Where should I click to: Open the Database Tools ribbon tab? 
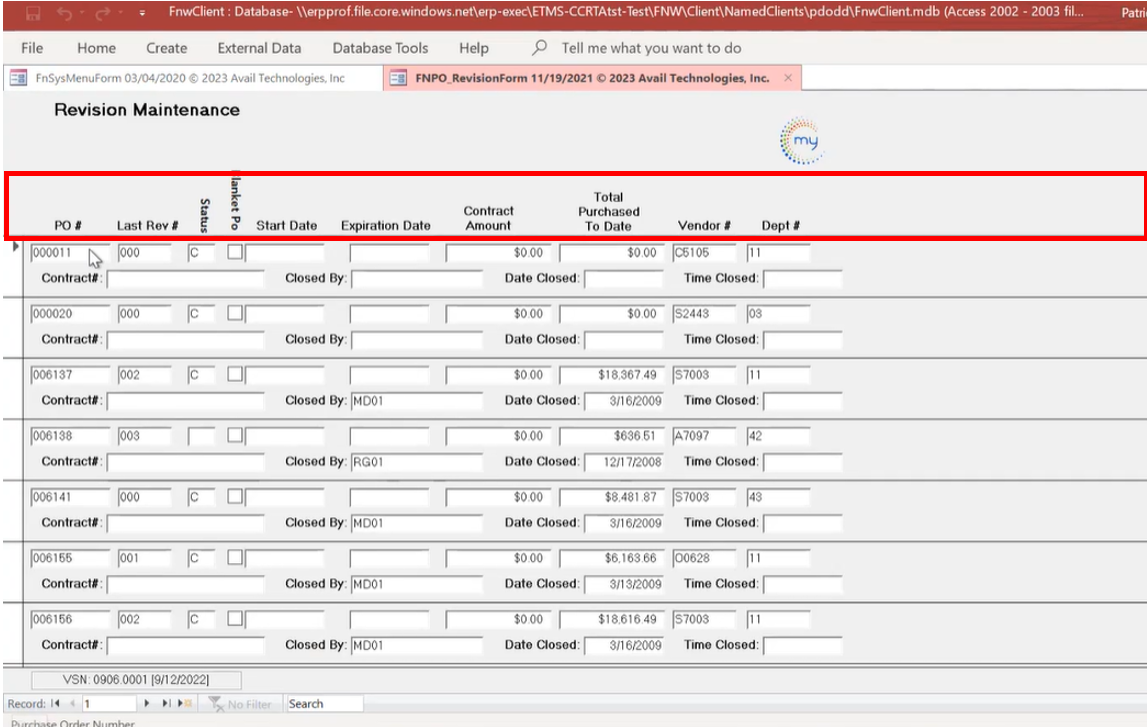380,48
